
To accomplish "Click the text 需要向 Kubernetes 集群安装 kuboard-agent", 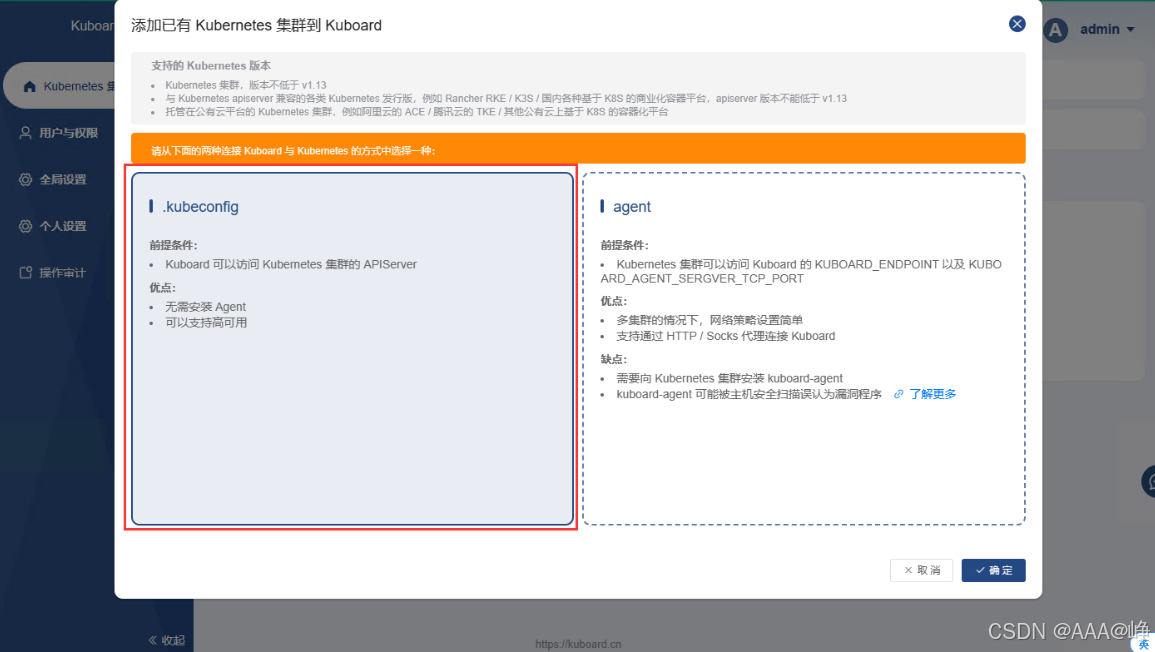I will click(x=729, y=378).
